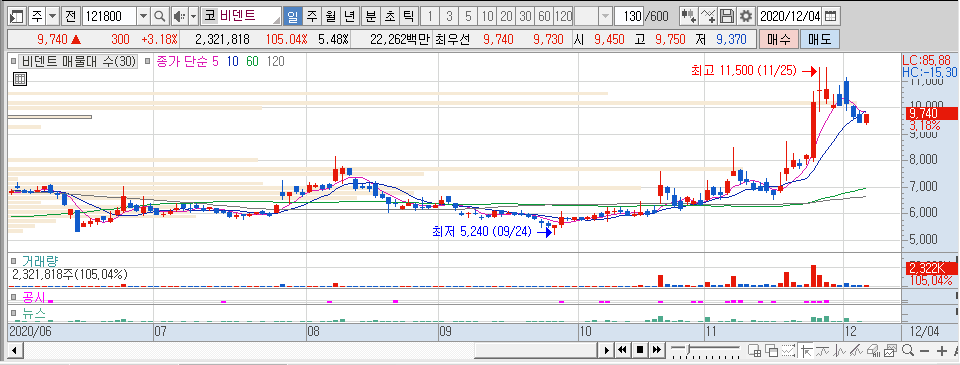This screenshot has width=960, height=365.
Task: Select the 틱 tick period tab
Action: coord(408,16)
